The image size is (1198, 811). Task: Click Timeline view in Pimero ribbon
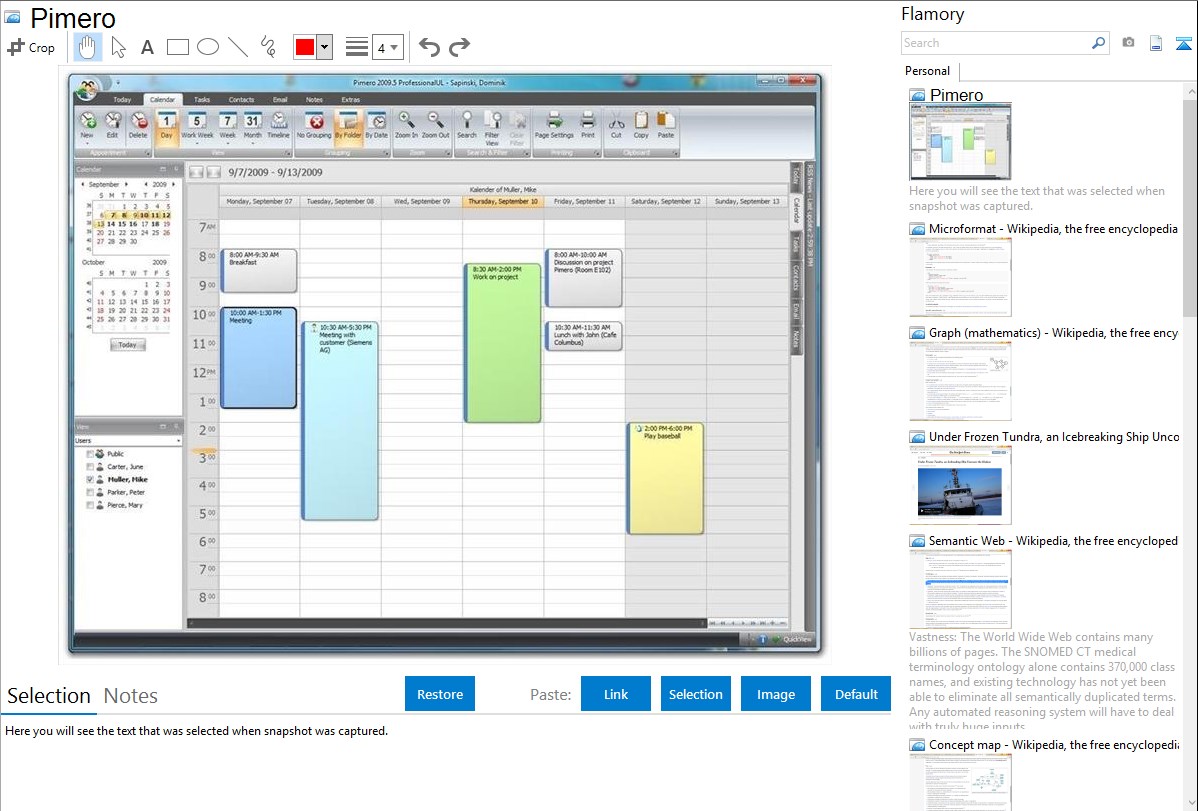click(x=278, y=126)
